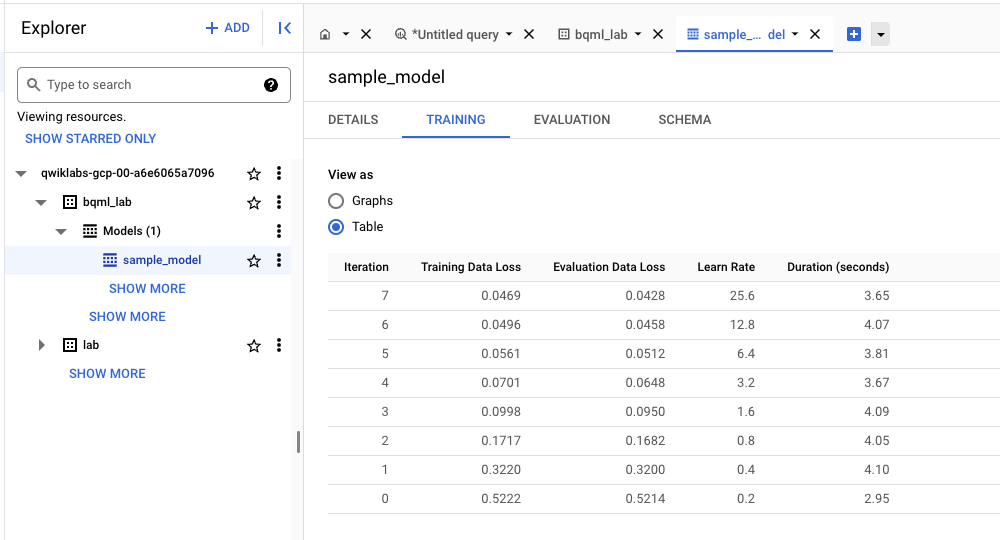Switch to the EVALUATION tab
Viewport: 1000px width, 540px height.
click(571, 120)
